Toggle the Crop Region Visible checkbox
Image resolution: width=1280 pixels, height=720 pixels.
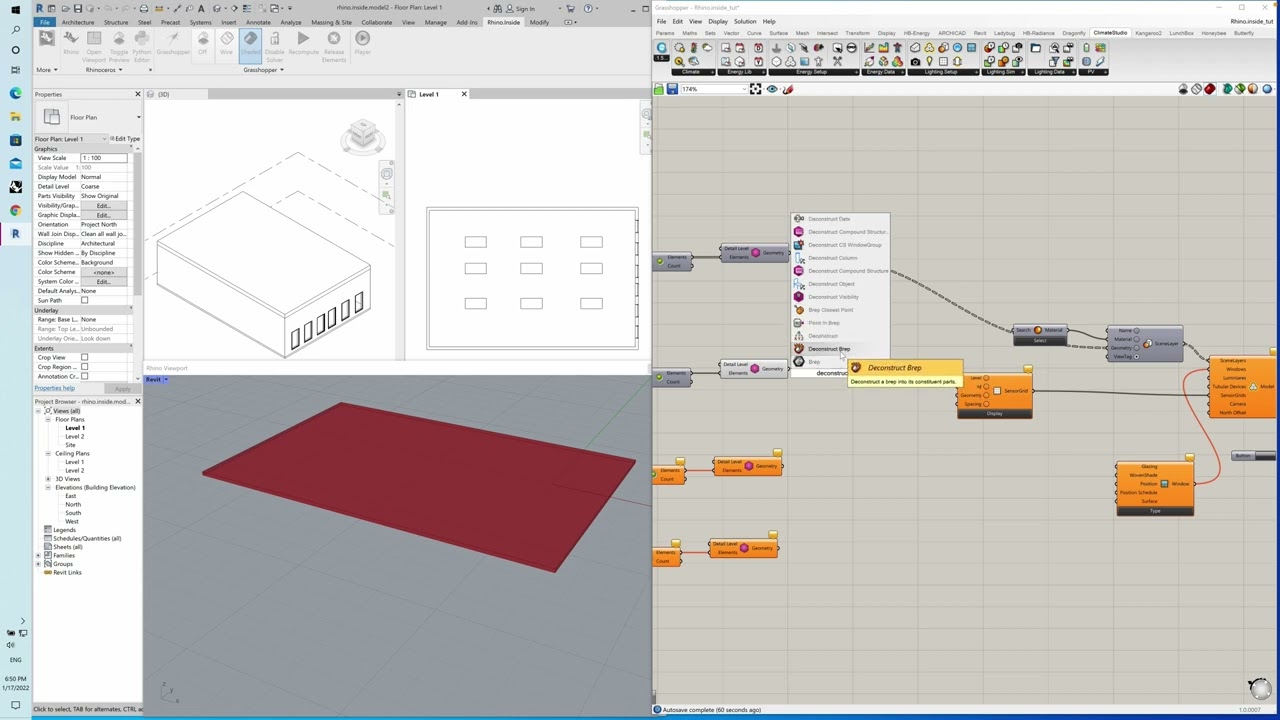click(x=84, y=367)
